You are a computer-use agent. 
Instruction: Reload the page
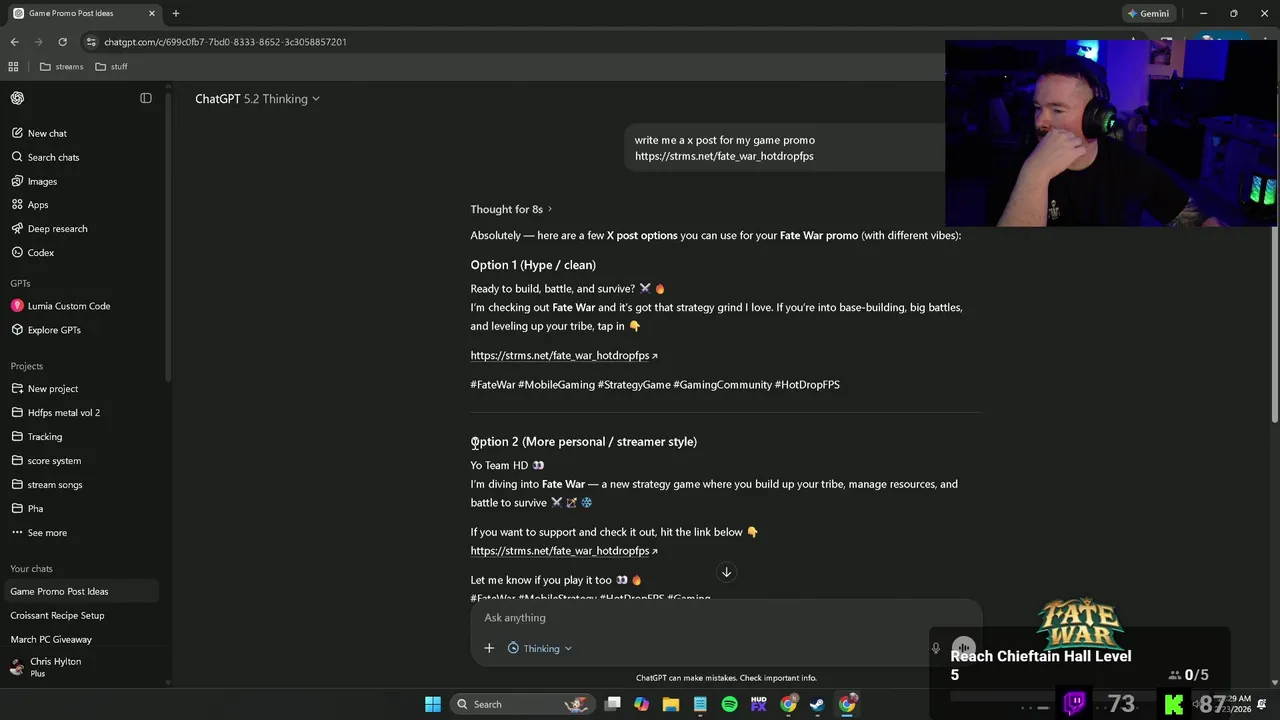point(62,42)
